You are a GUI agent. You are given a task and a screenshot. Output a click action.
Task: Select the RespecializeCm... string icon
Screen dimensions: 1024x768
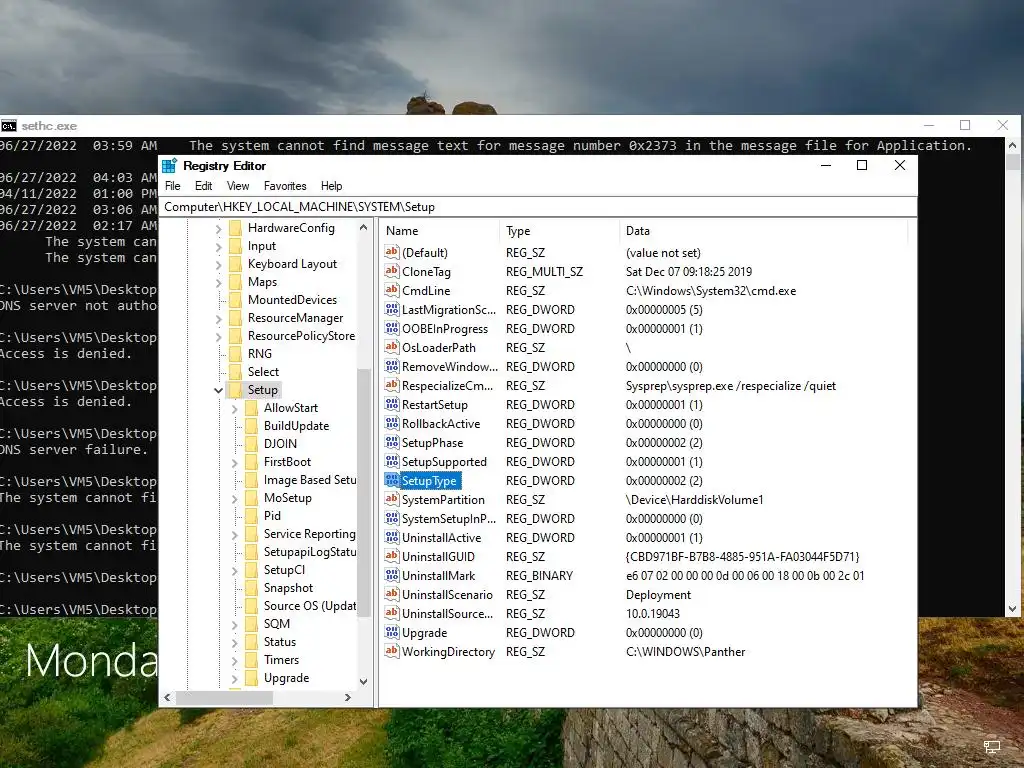392,385
